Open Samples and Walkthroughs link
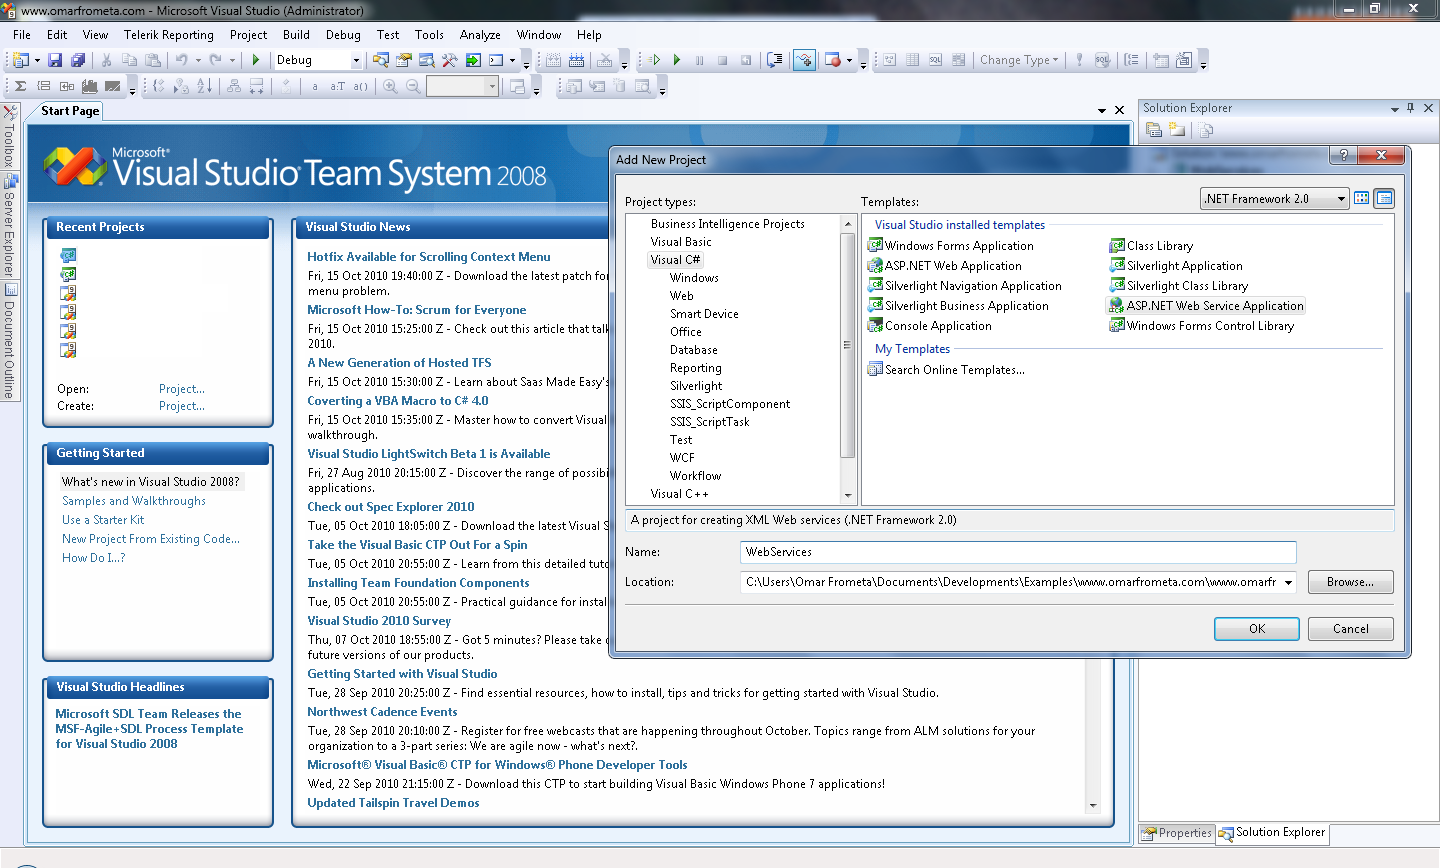Viewport: 1440px width, 868px height. [x=134, y=501]
